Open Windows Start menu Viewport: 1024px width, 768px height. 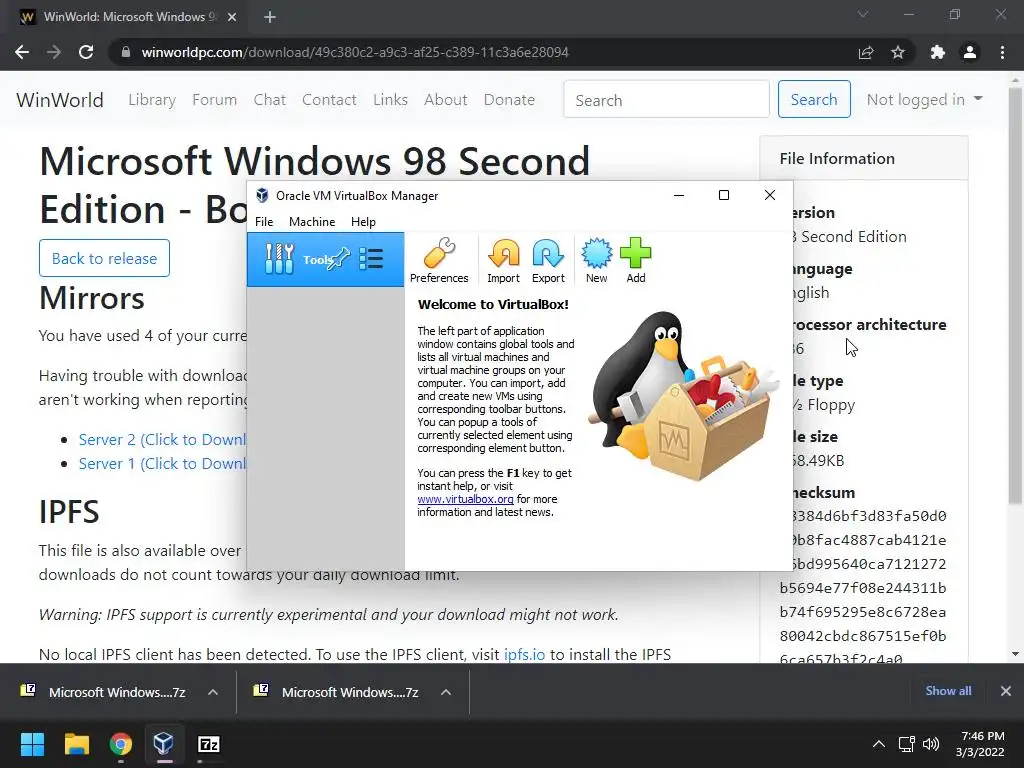pyautogui.click(x=32, y=744)
